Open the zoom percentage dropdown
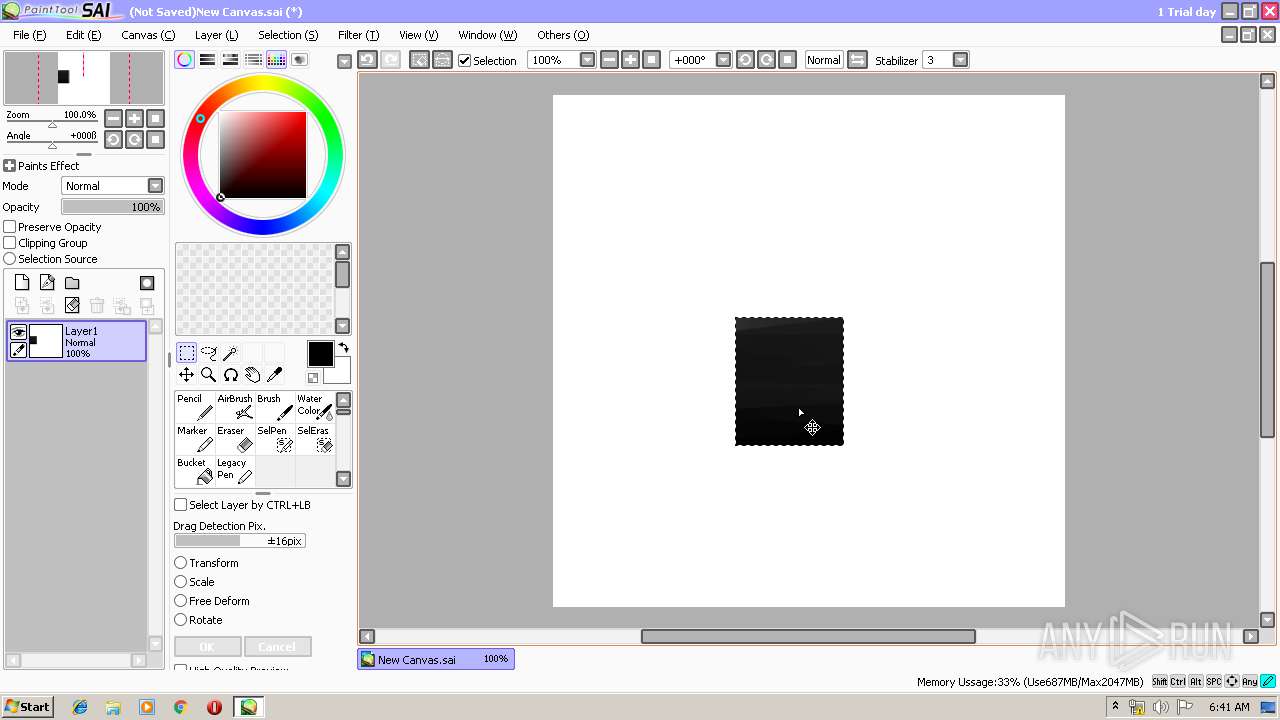Screen dimensions: 1280x720 pos(587,60)
